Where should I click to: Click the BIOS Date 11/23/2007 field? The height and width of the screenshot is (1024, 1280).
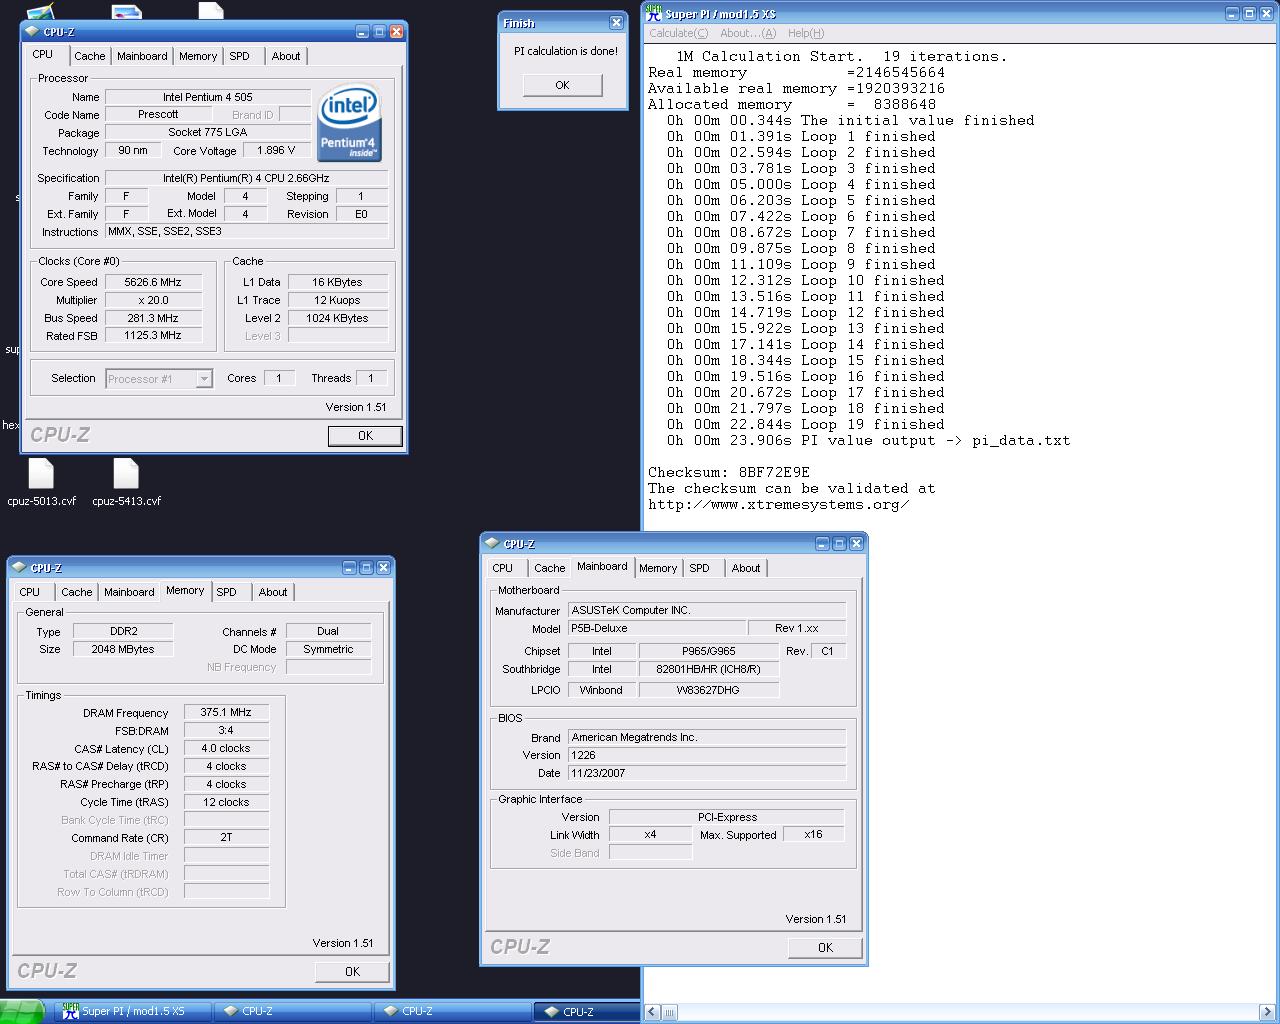707,774
